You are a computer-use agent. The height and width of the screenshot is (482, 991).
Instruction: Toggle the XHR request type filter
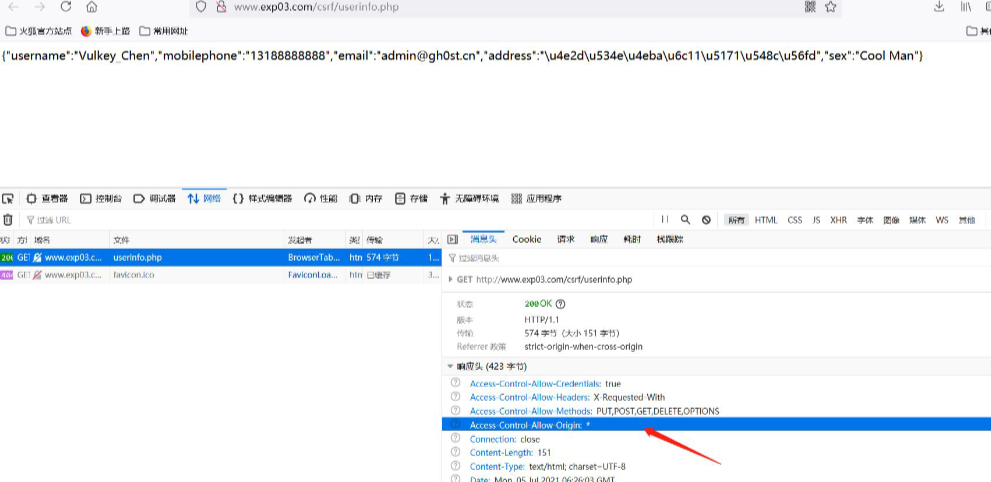tap(838, 220)
